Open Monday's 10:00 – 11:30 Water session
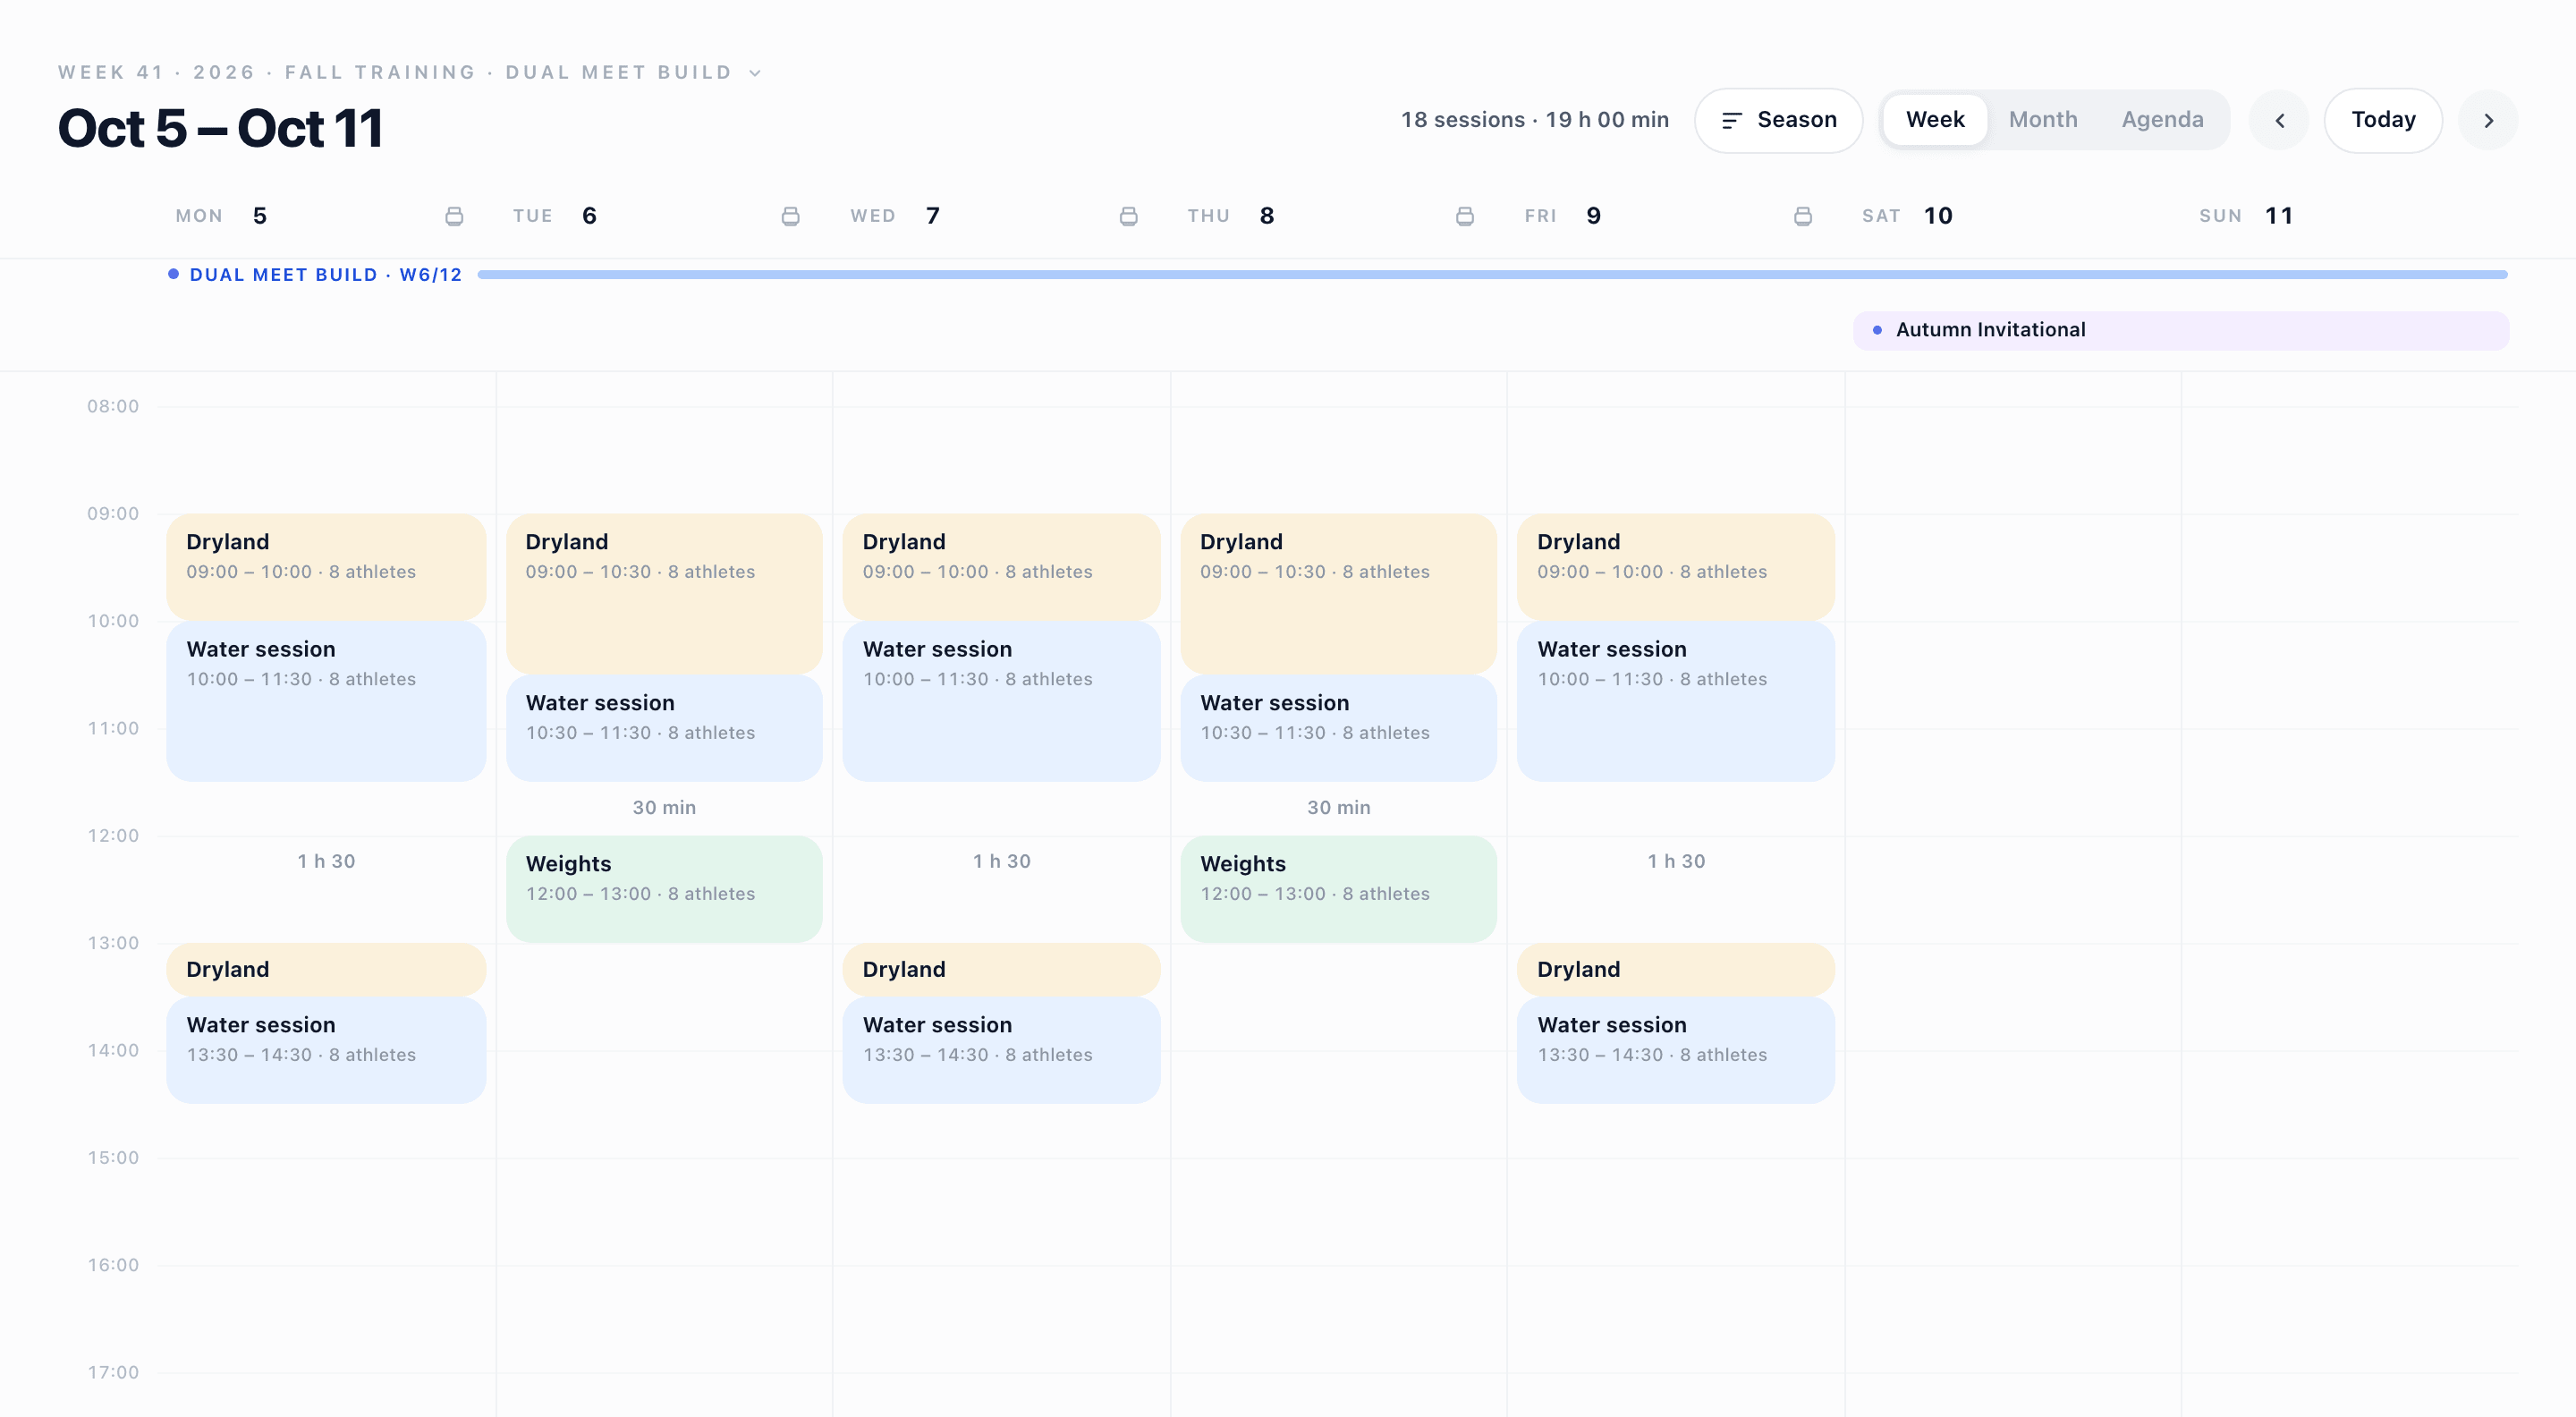Image resolution: width=2576 pixels, height=1417 pixels. pyautogui.click(x=326, y=701)
